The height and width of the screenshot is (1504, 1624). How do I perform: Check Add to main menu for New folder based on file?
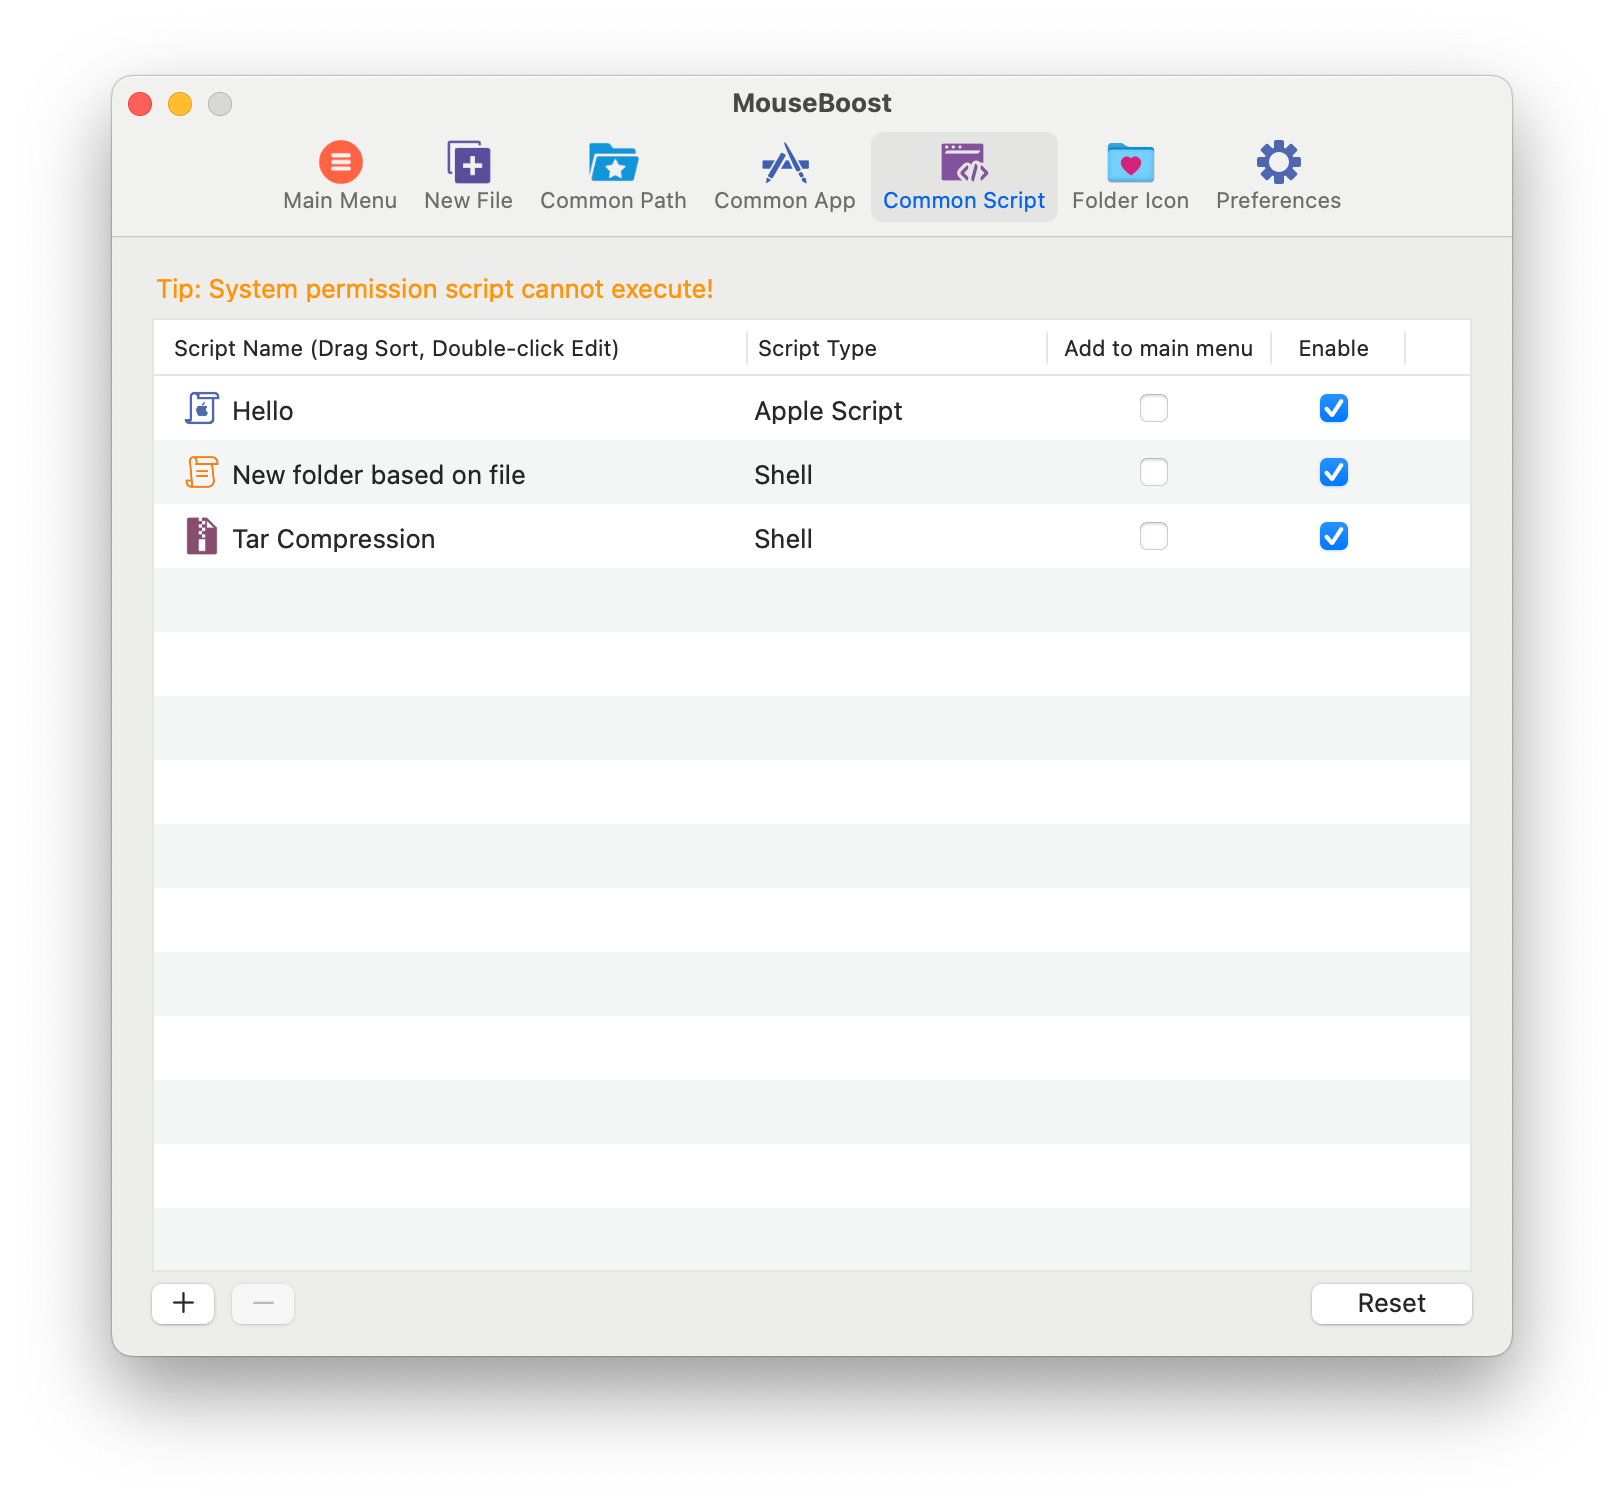pos(1154,472)
